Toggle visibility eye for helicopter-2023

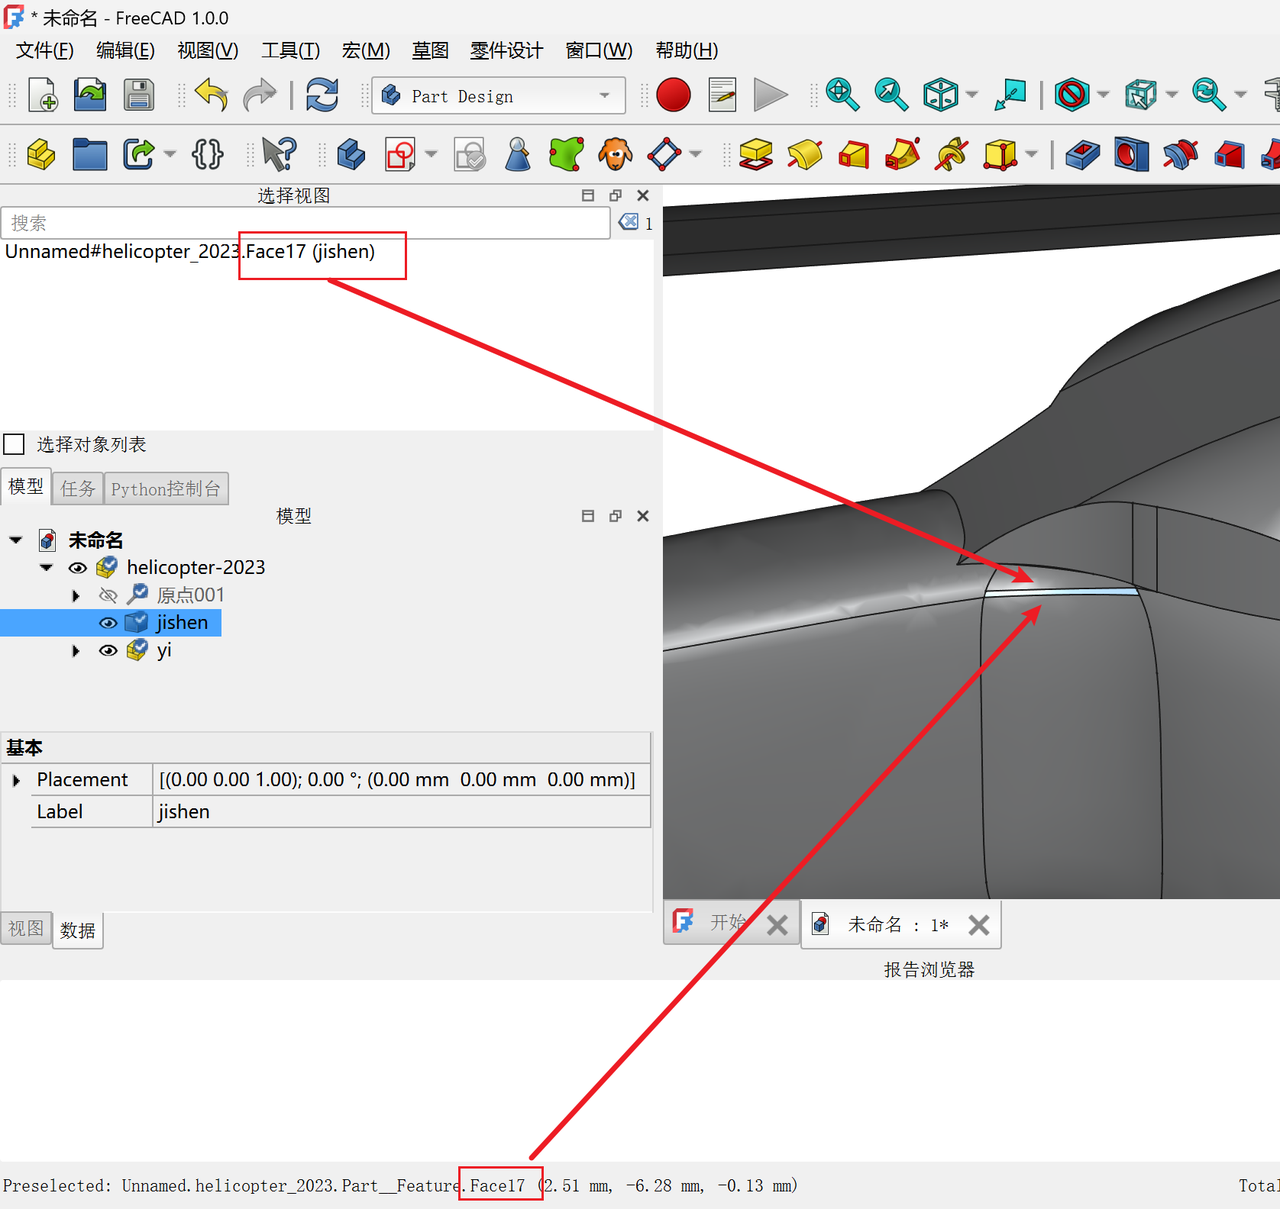(x=77, y=568)
